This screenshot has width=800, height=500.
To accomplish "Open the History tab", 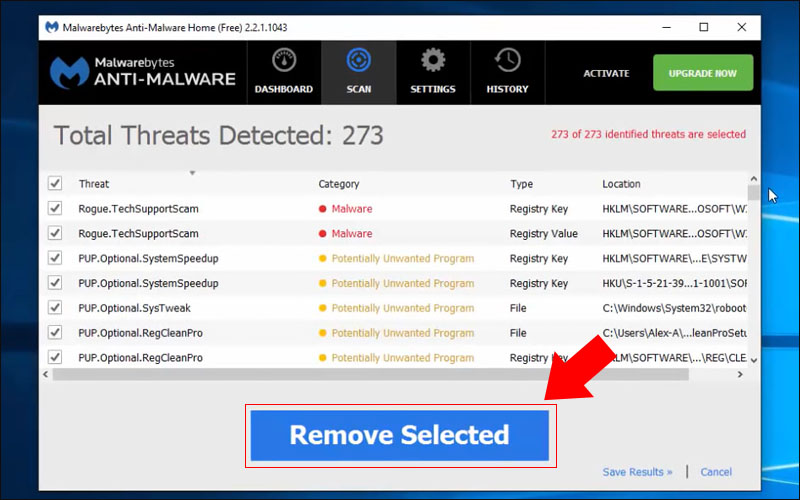I will pos(507,72).
